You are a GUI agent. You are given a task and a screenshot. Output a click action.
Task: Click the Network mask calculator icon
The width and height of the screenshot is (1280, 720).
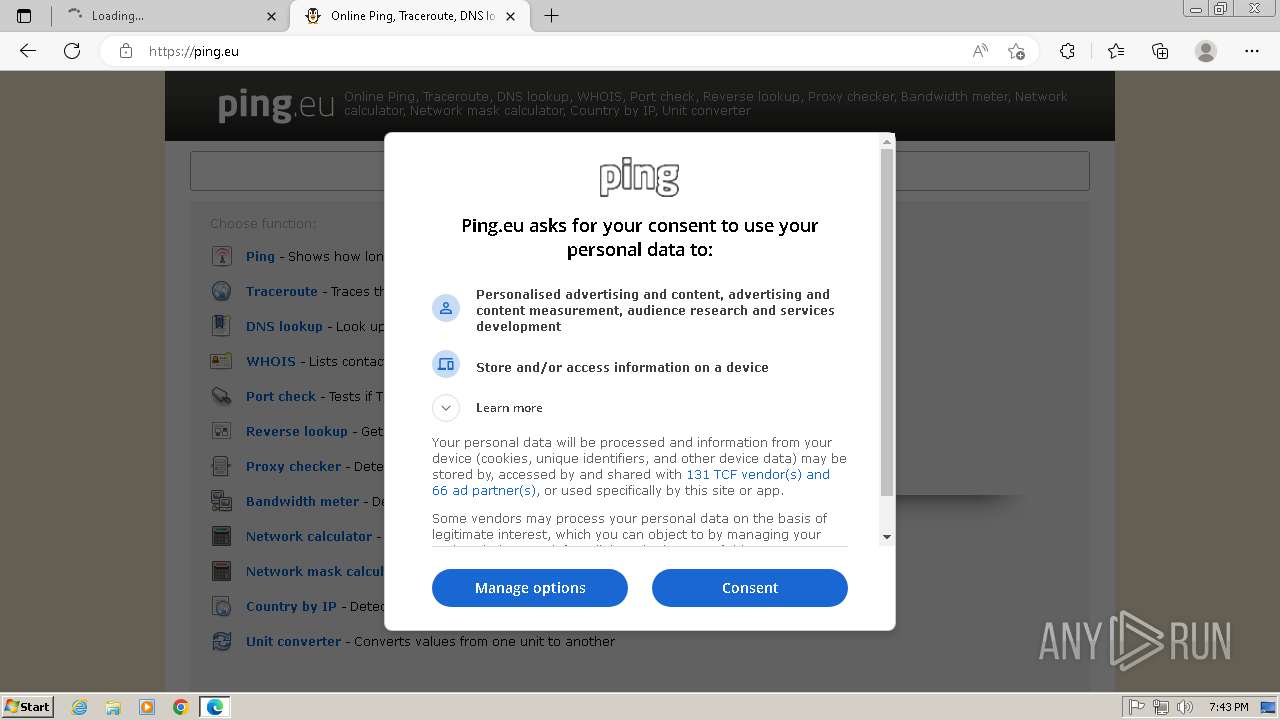[221, 571]
